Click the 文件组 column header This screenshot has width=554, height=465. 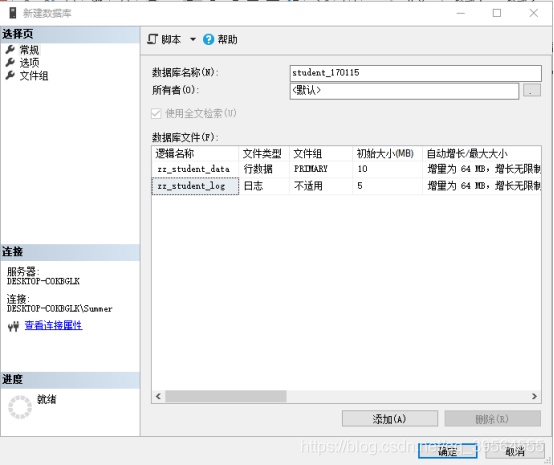point(321,154)
